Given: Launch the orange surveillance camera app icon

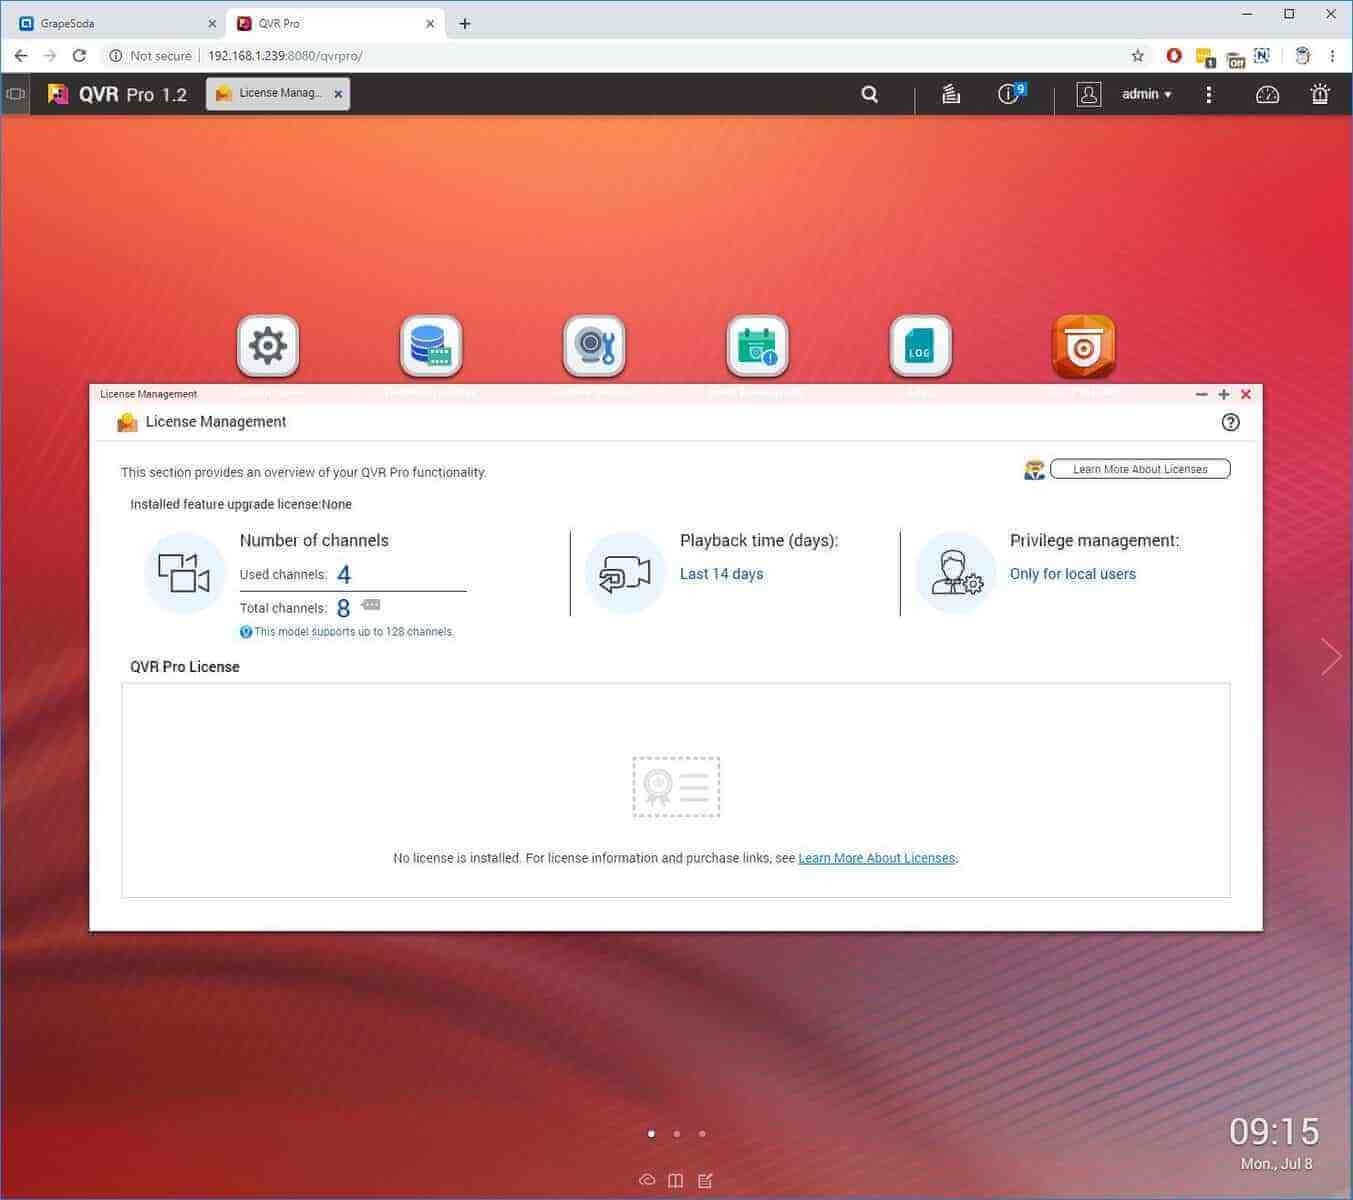Looking at the screenshot, I should (1083, 346).
